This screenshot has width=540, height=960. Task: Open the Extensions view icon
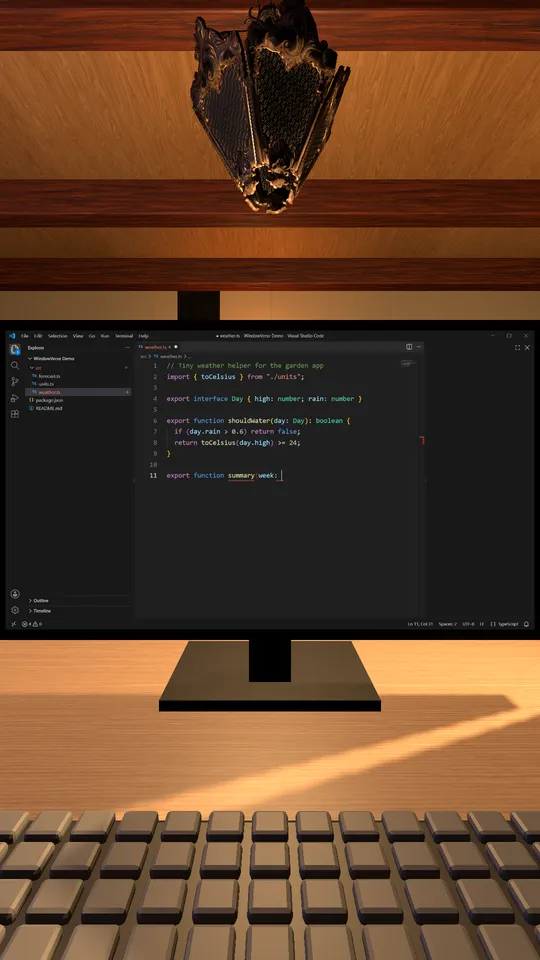(15, 414)
